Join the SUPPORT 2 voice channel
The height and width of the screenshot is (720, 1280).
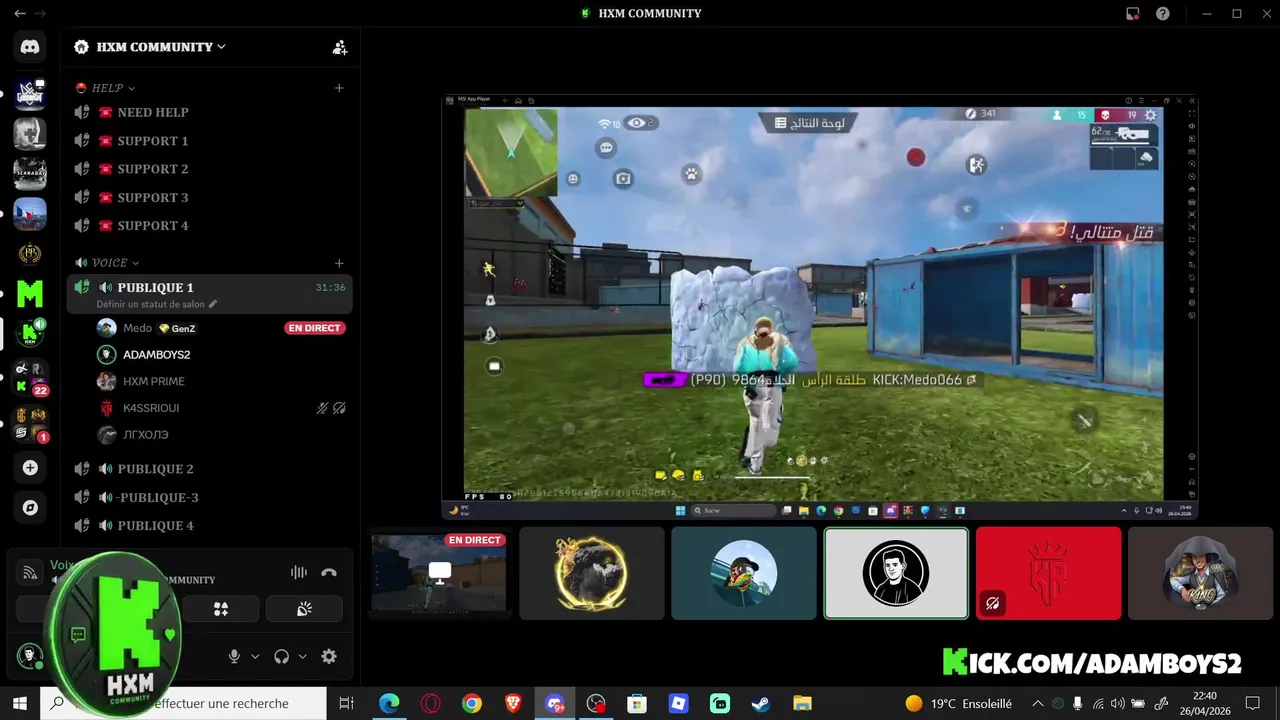[210, 169]
